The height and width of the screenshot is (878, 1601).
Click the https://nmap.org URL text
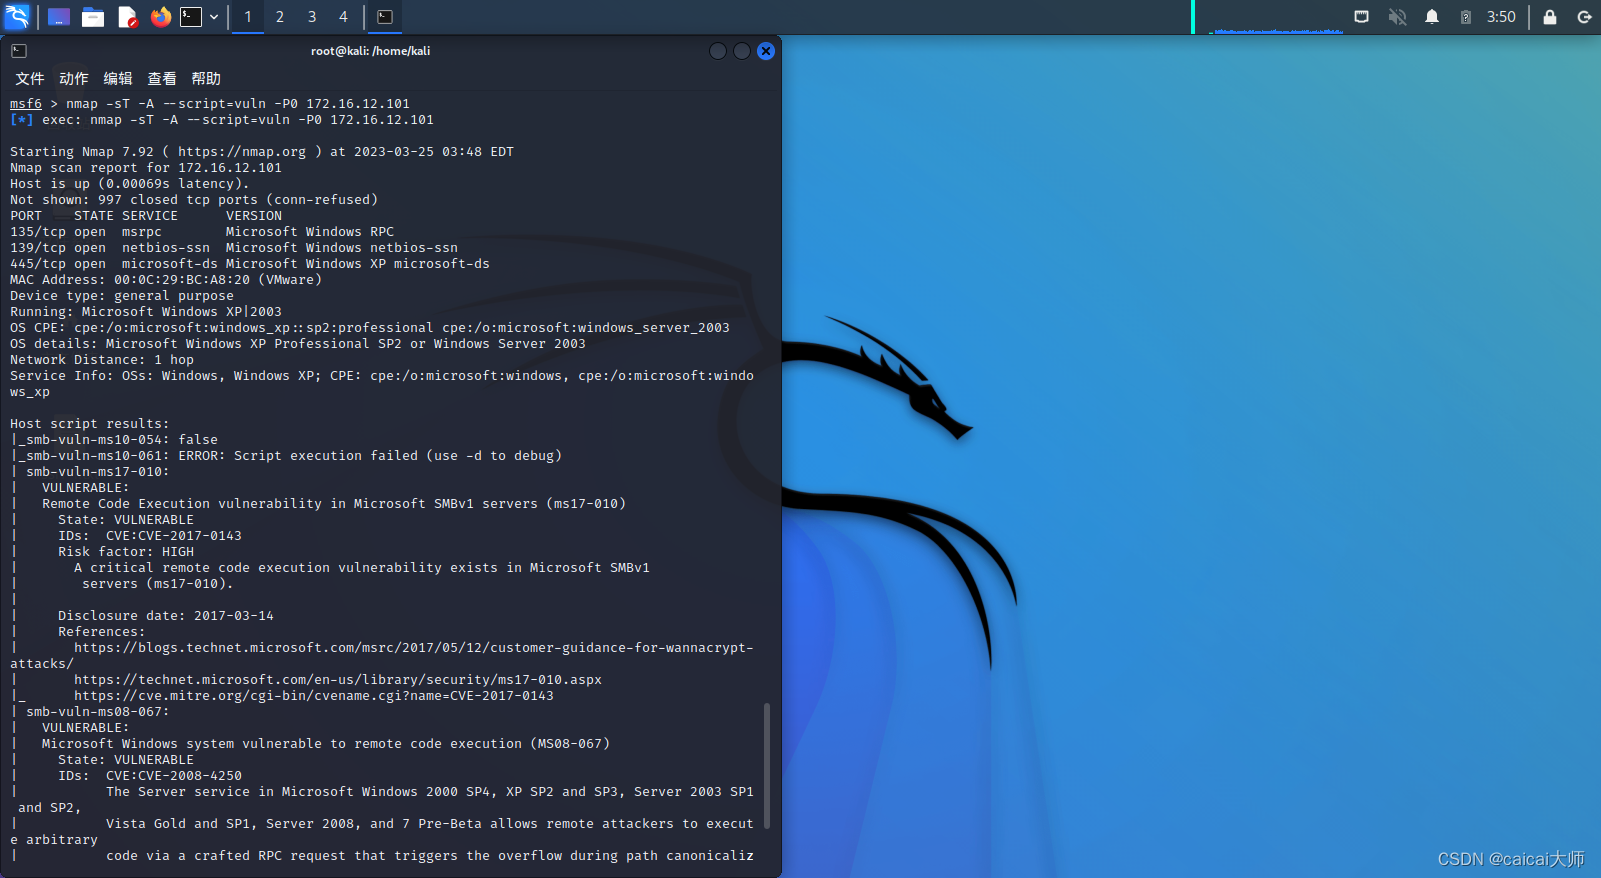click(242, 152)
